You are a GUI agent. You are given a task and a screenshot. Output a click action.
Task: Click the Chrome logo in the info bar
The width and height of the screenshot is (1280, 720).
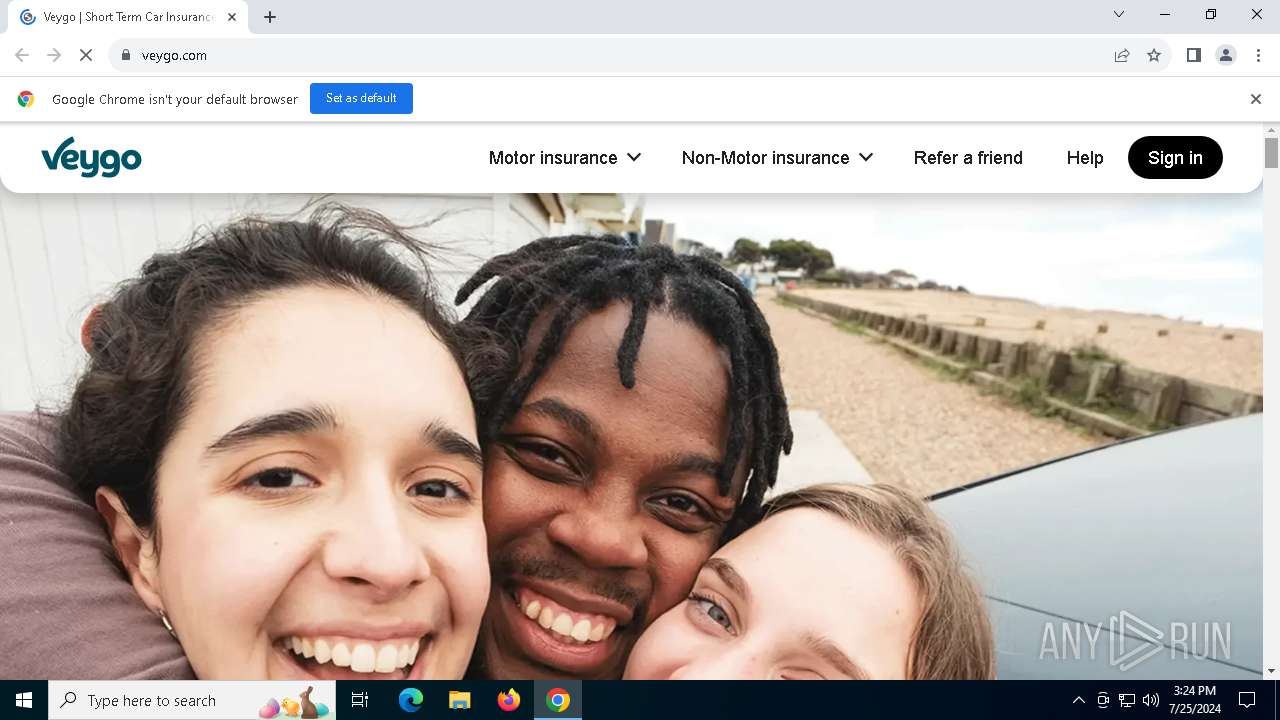tap(26, 99)
